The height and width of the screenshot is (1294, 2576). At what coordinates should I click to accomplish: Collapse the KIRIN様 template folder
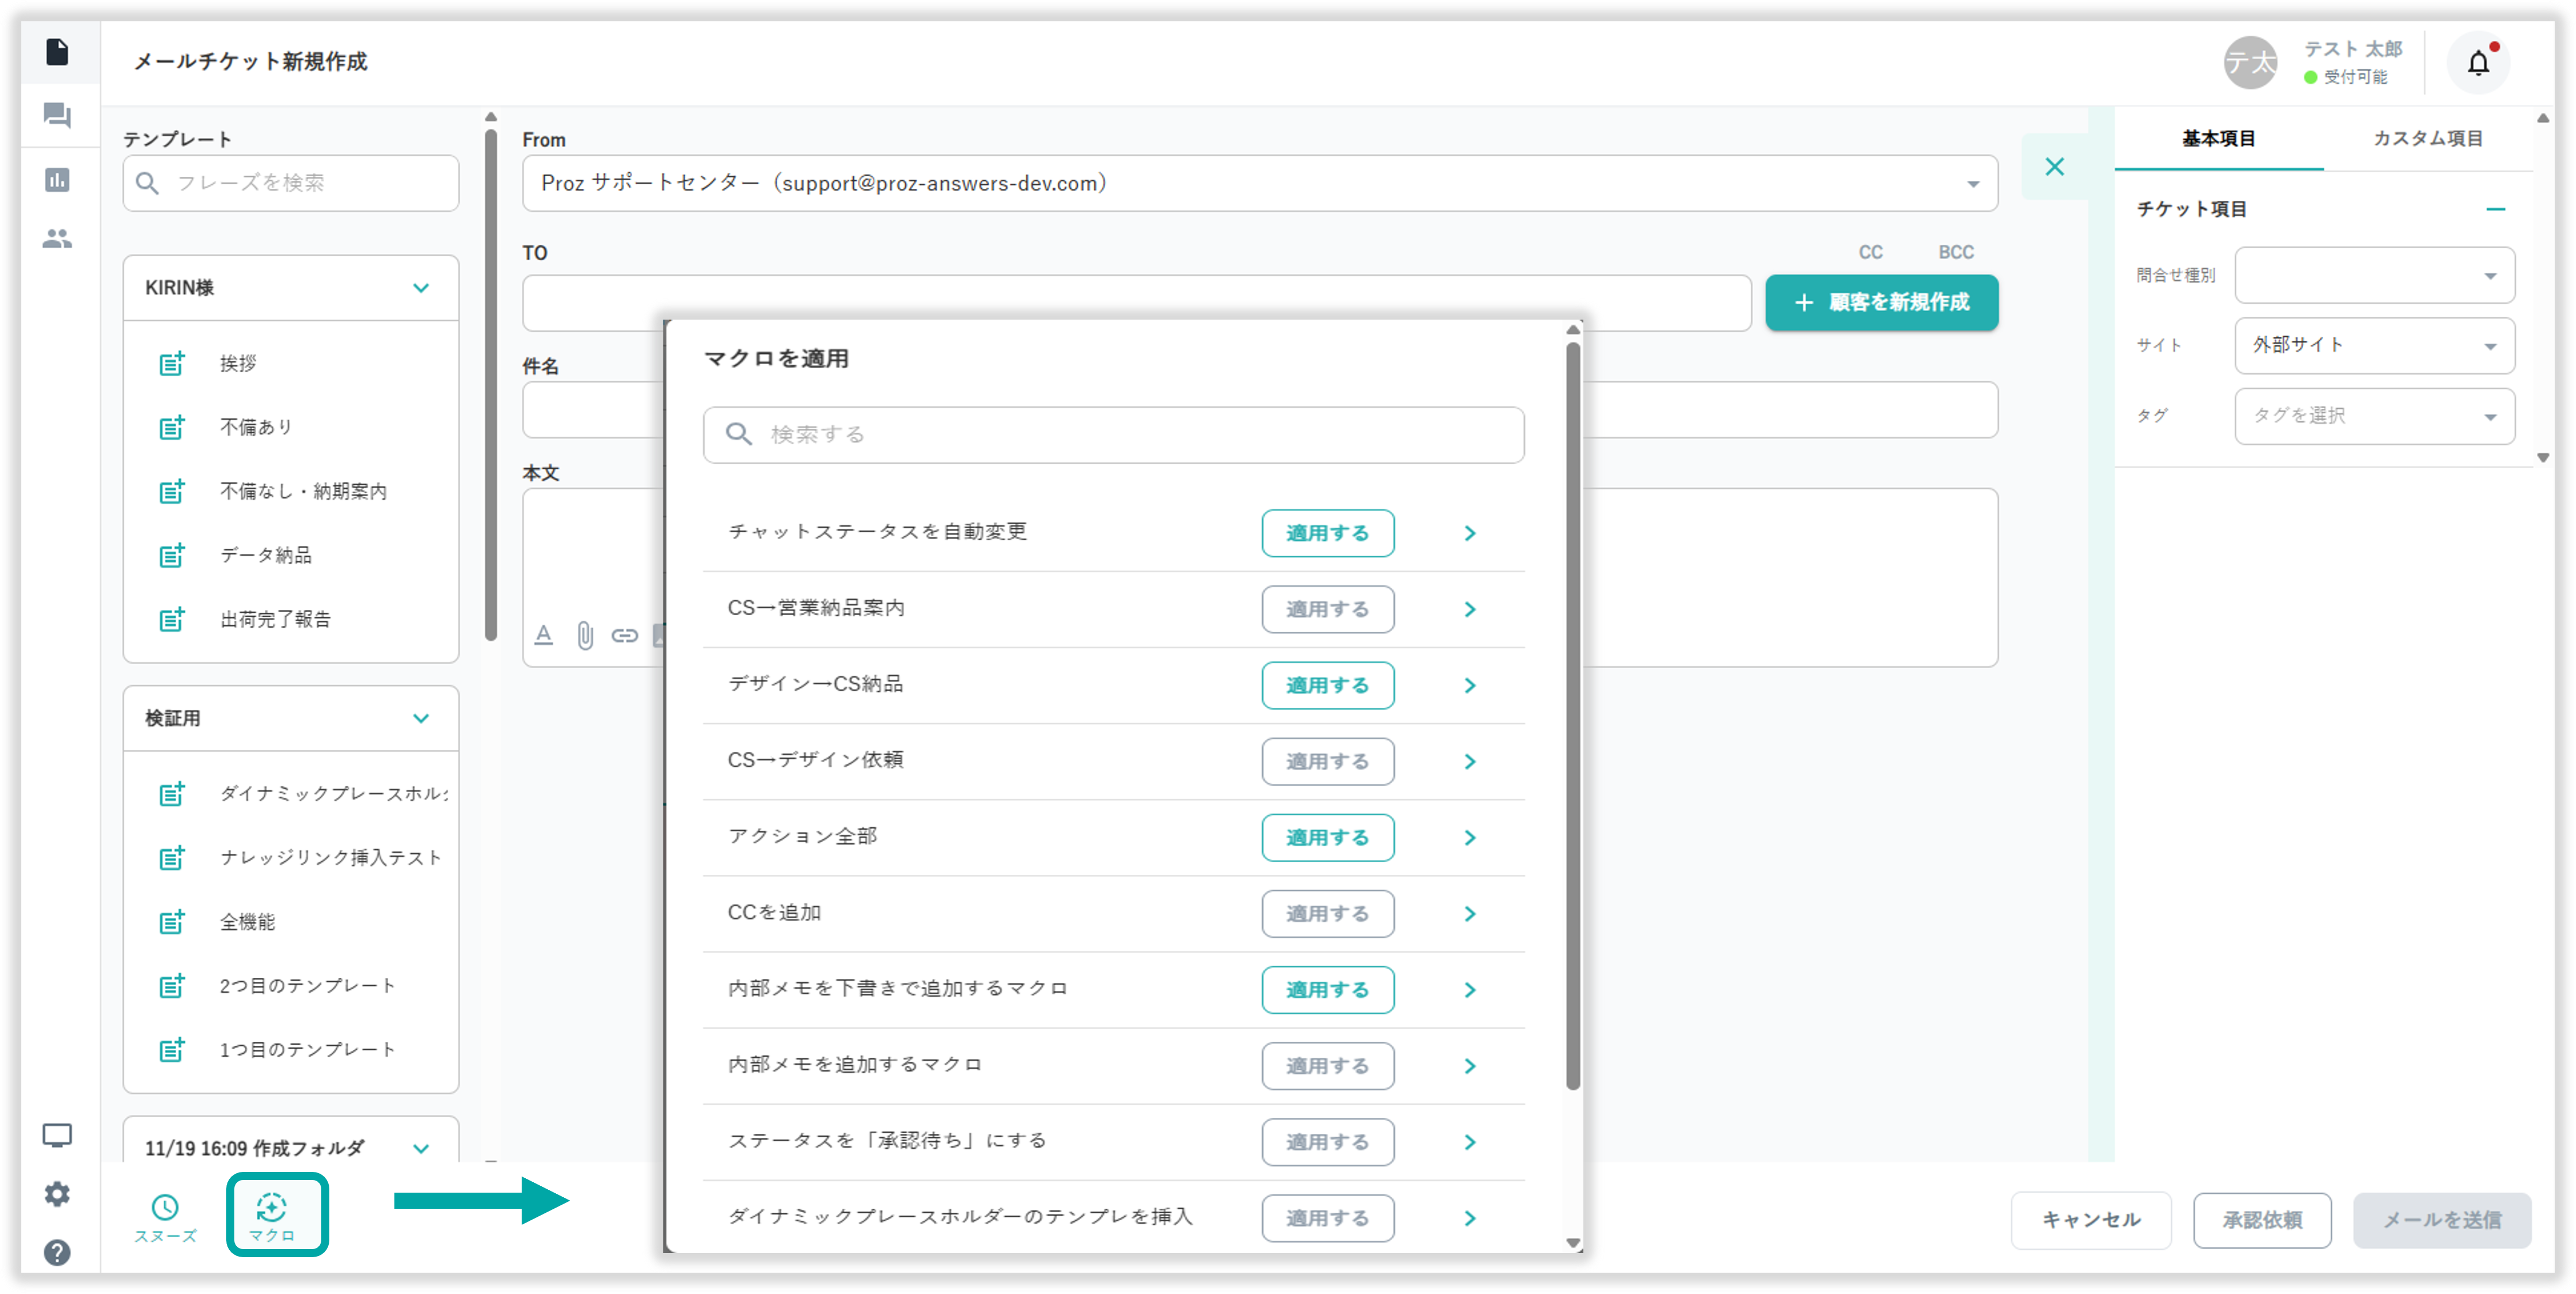pos(421,288)
